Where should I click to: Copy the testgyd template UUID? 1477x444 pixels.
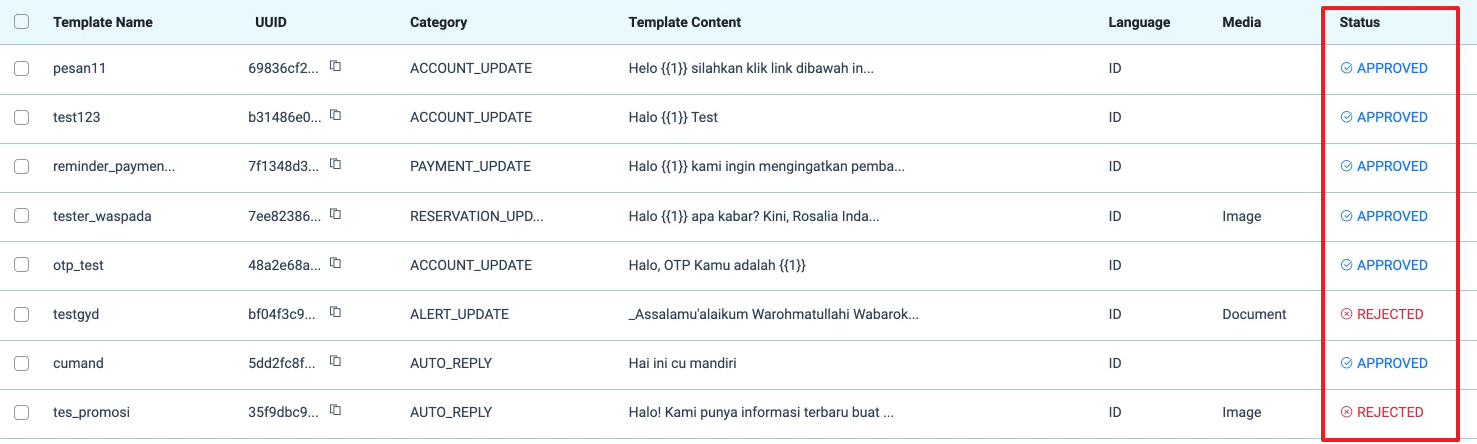[336, 312]
